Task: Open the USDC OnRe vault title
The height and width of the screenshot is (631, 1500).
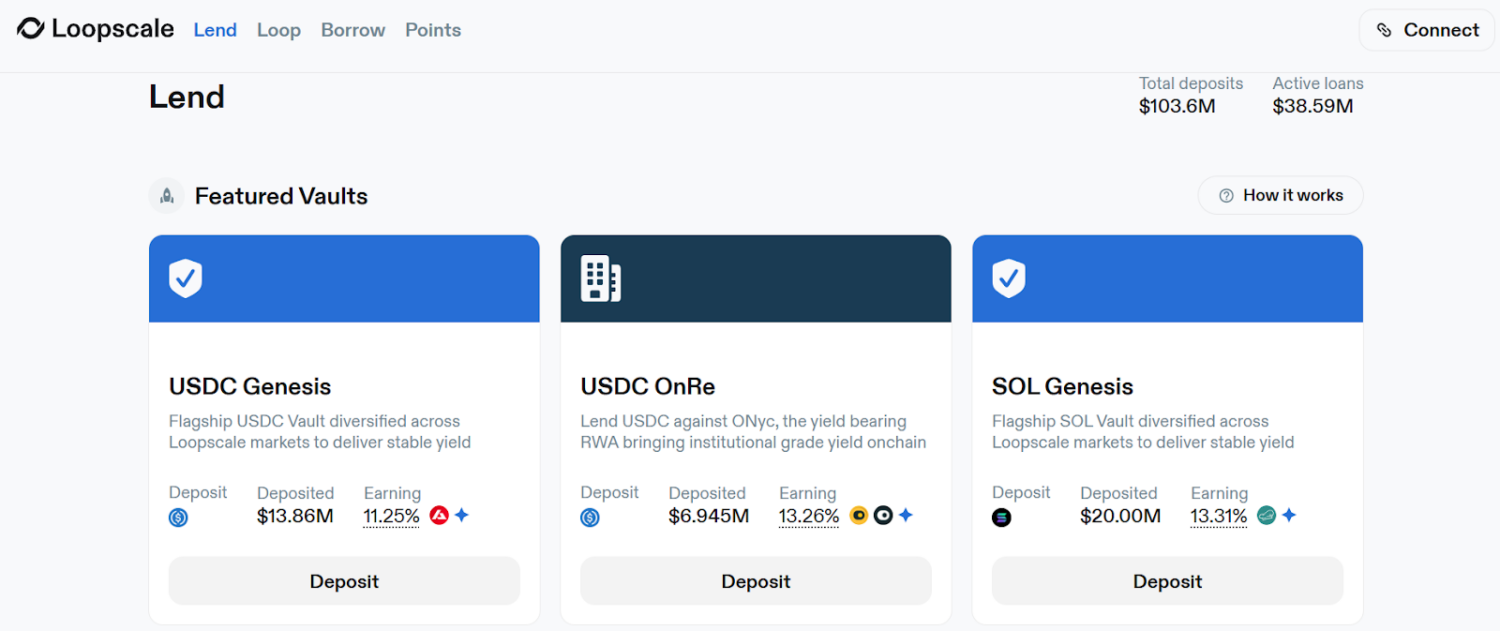Action: click(x=647, y=386)
